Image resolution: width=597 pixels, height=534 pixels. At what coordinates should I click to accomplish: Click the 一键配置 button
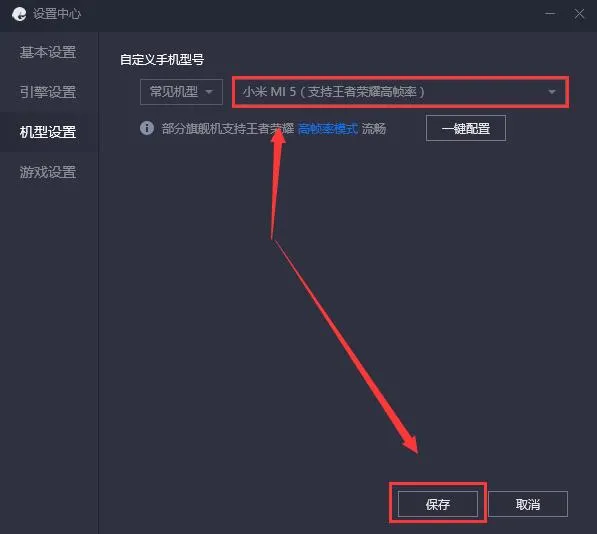pos(466,128)
